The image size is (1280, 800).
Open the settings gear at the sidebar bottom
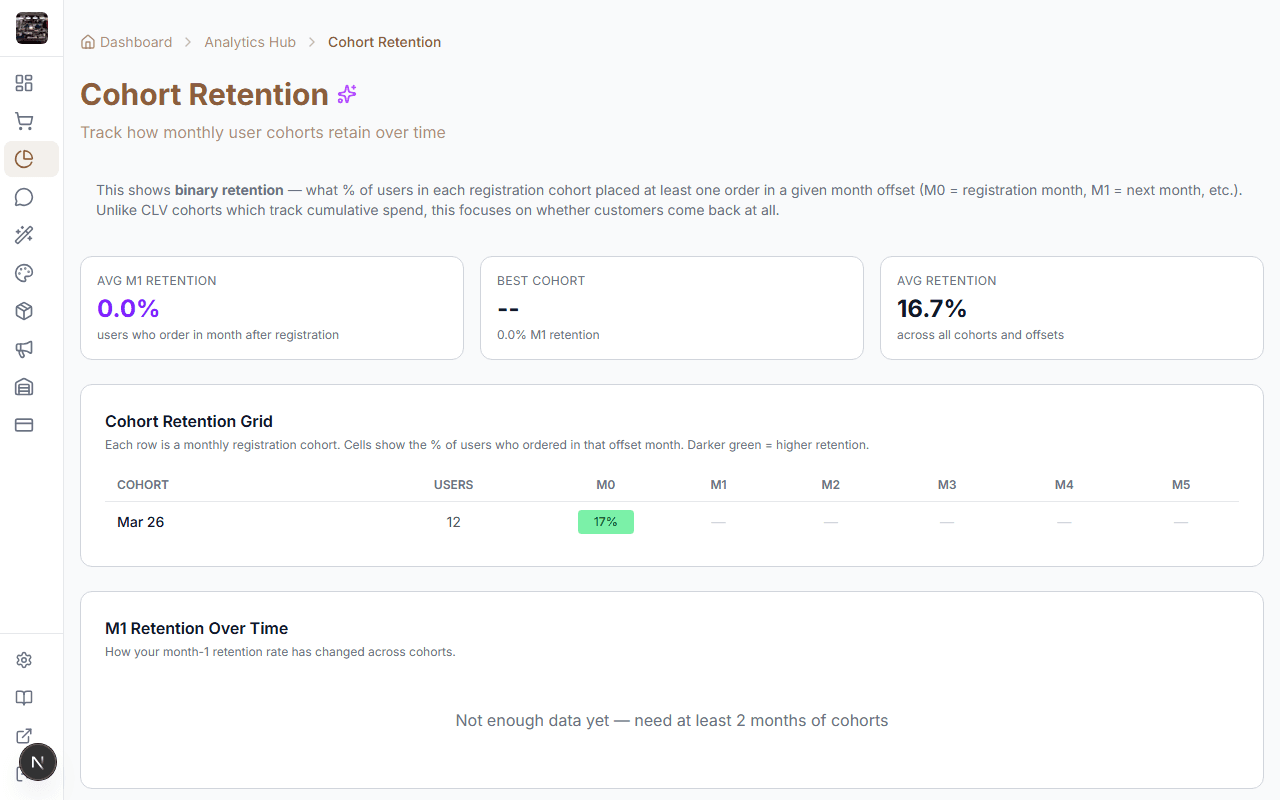tap(24, 660)
